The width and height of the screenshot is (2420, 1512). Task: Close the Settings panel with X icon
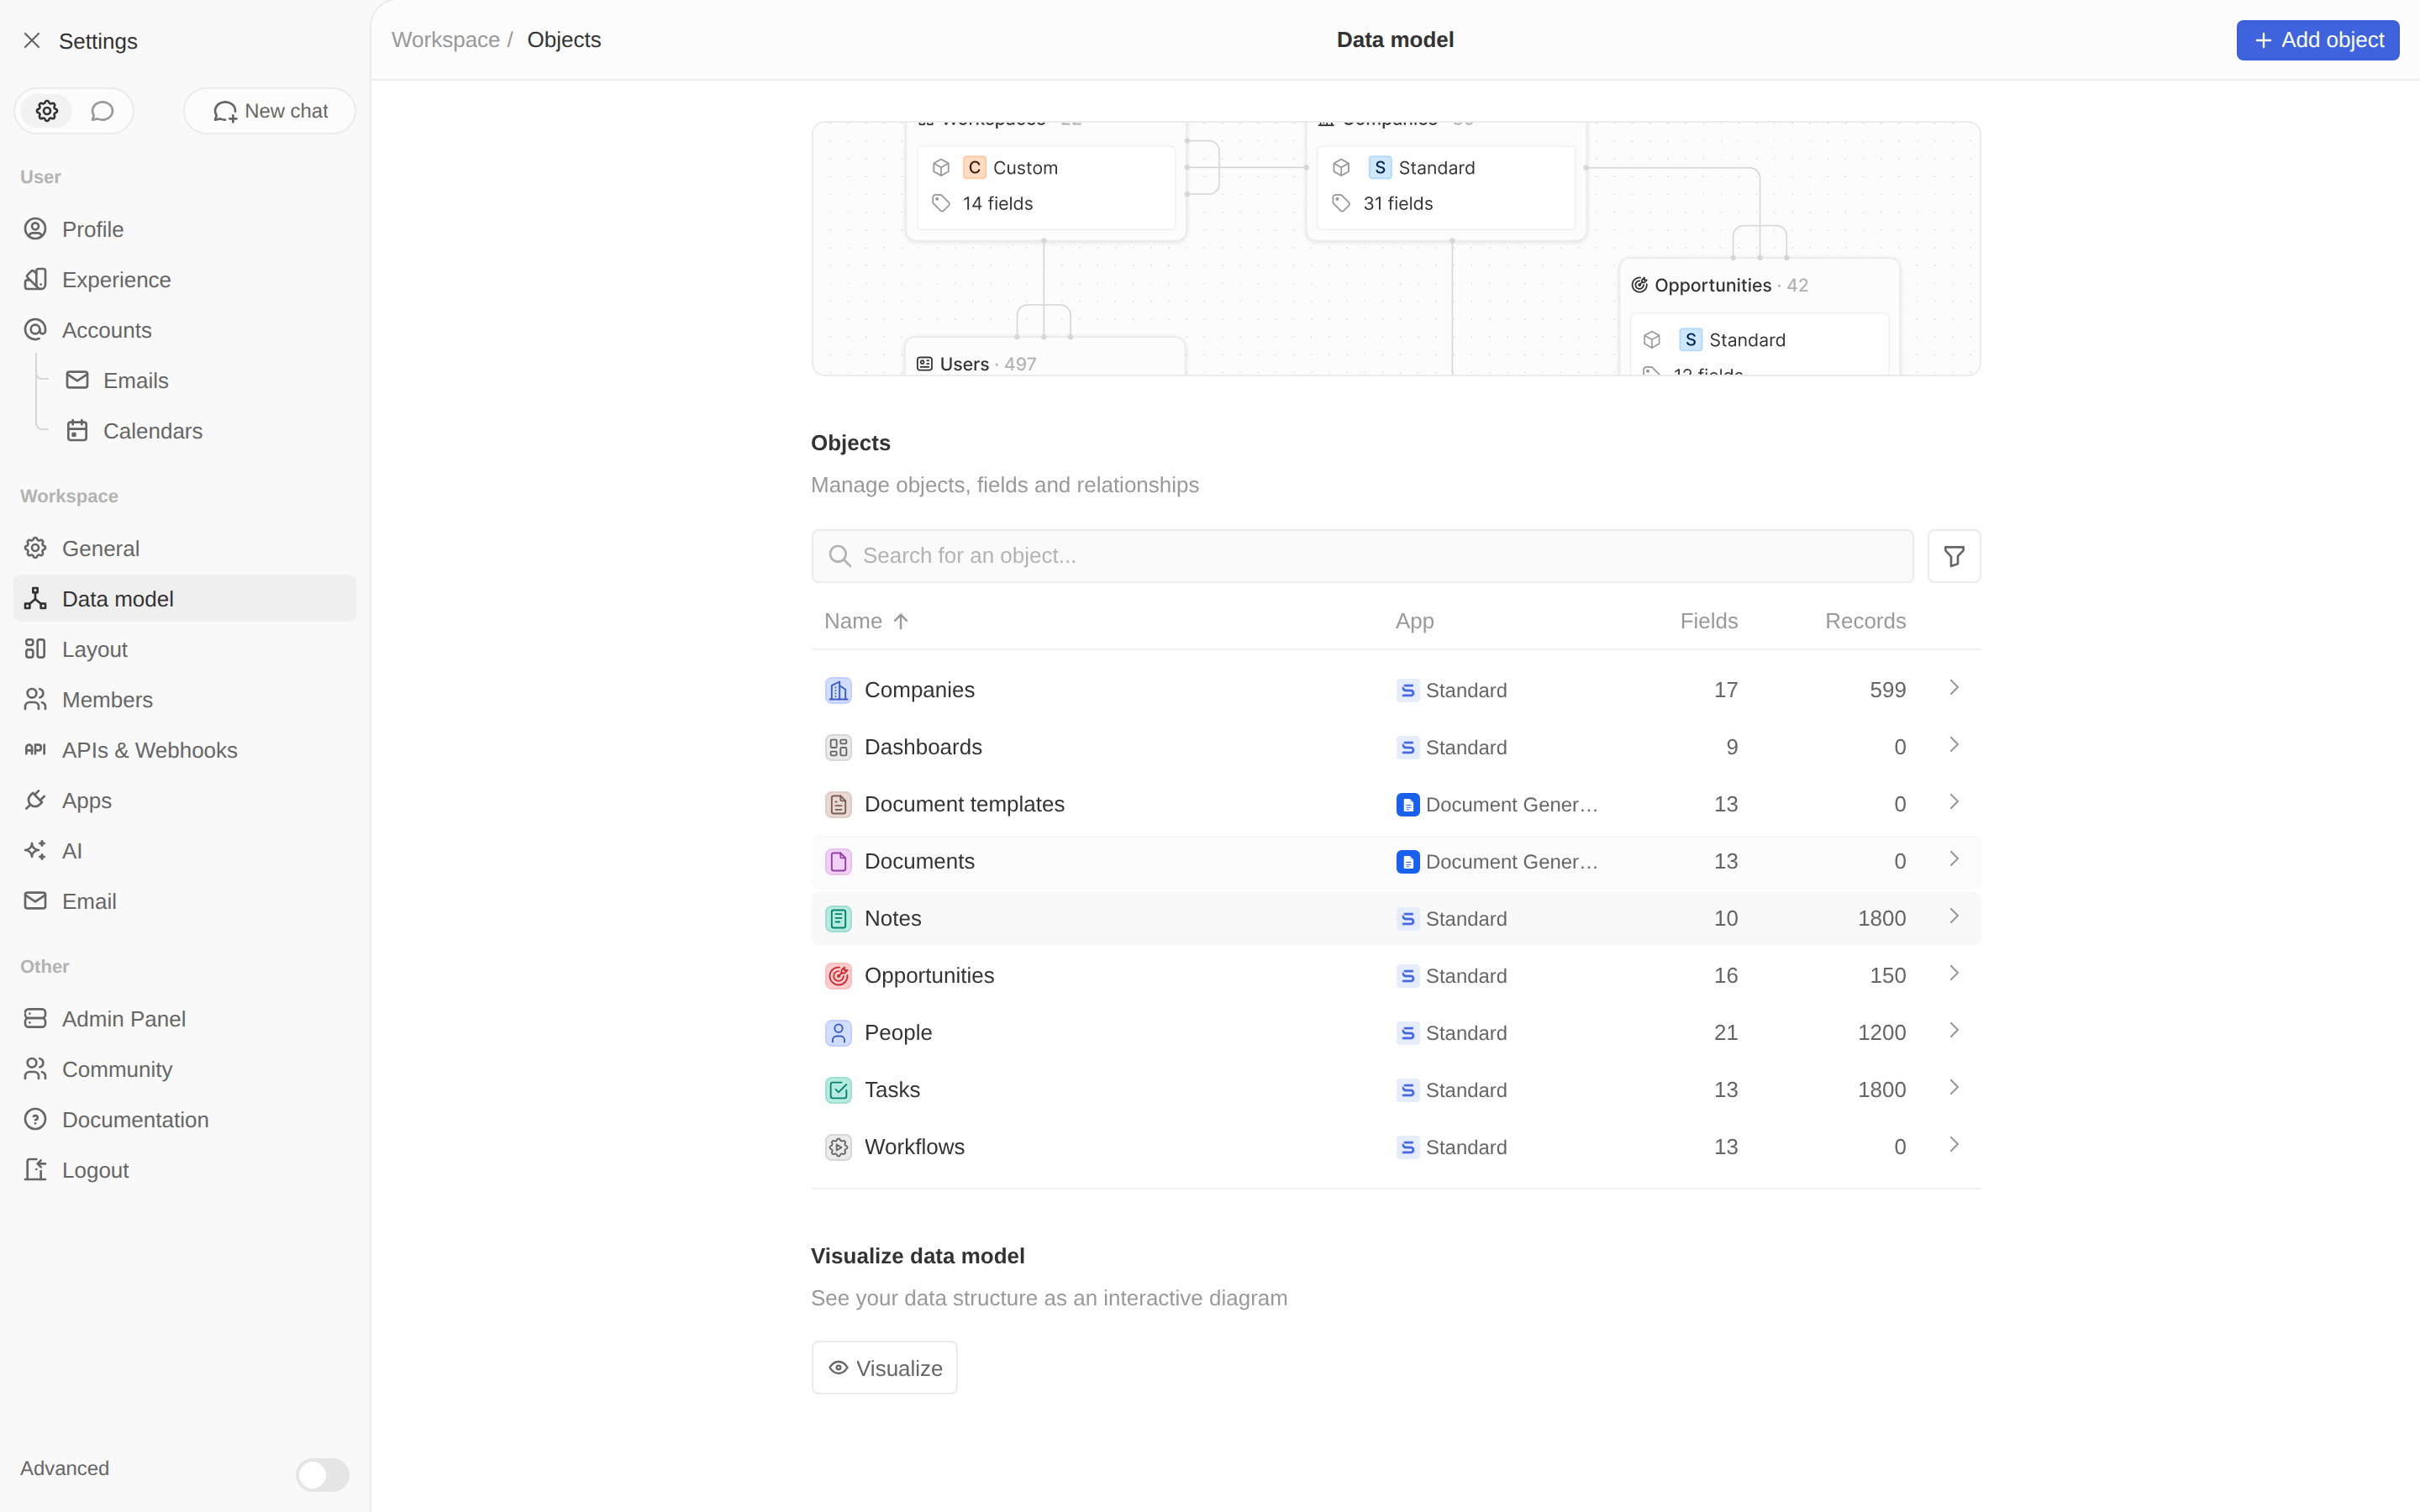pyautogui.click(x=32, y=40)
